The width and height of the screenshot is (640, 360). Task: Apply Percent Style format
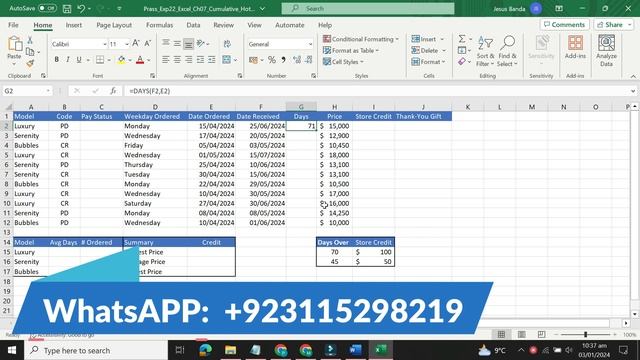pos(271,60)
